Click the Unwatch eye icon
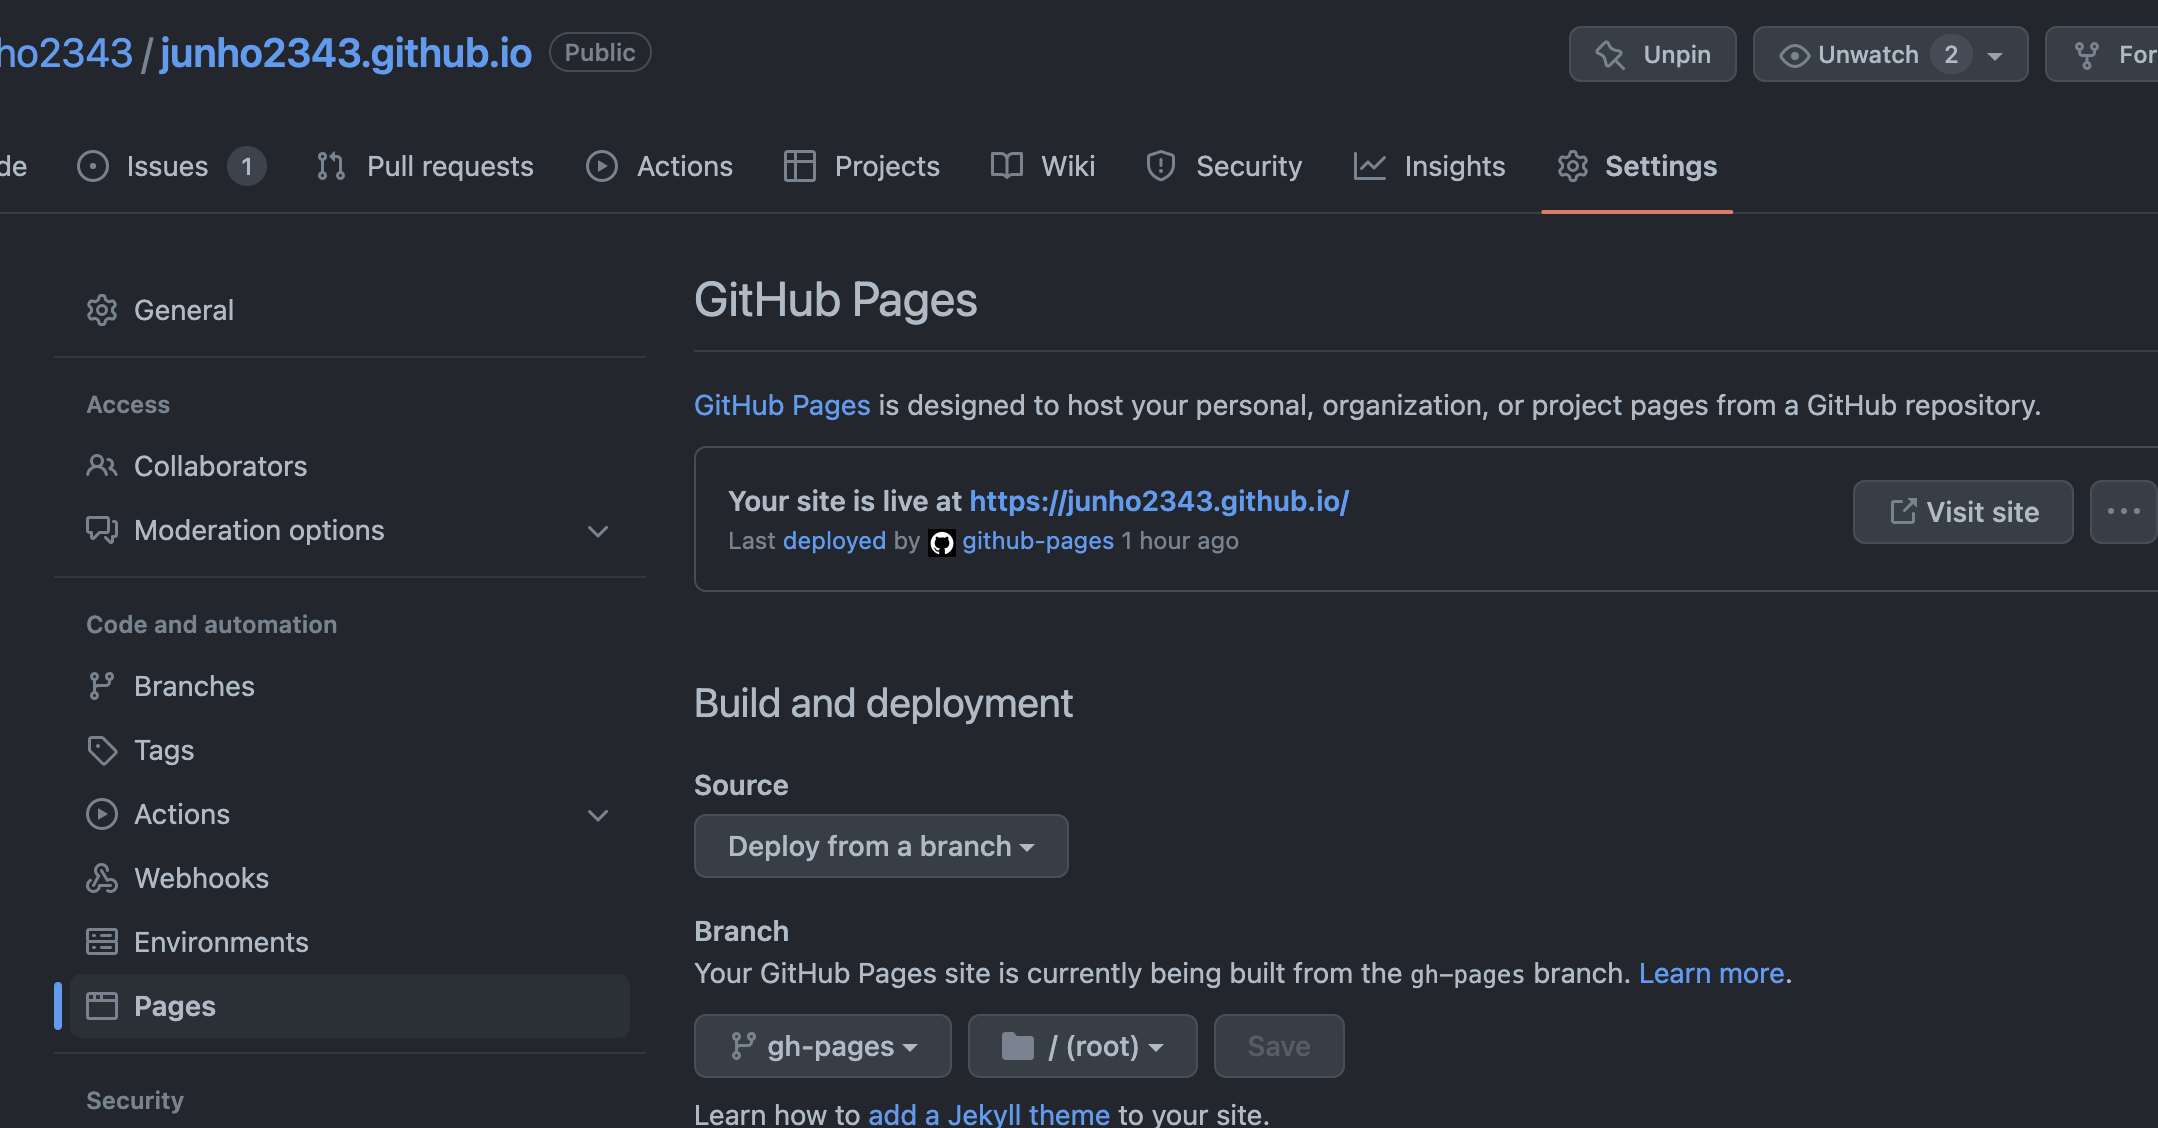Viewport: 2158px width, 1128px height. point(1794,55)
